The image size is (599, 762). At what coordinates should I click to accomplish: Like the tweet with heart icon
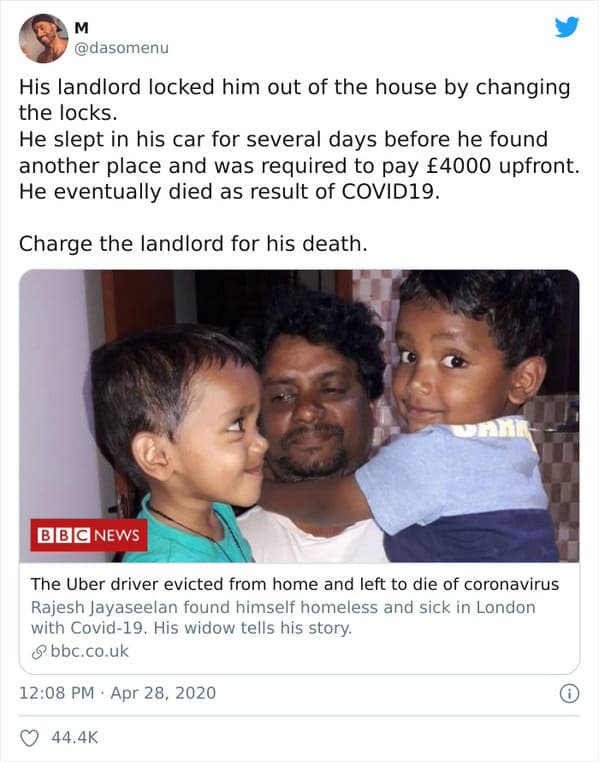click(29, 738)
